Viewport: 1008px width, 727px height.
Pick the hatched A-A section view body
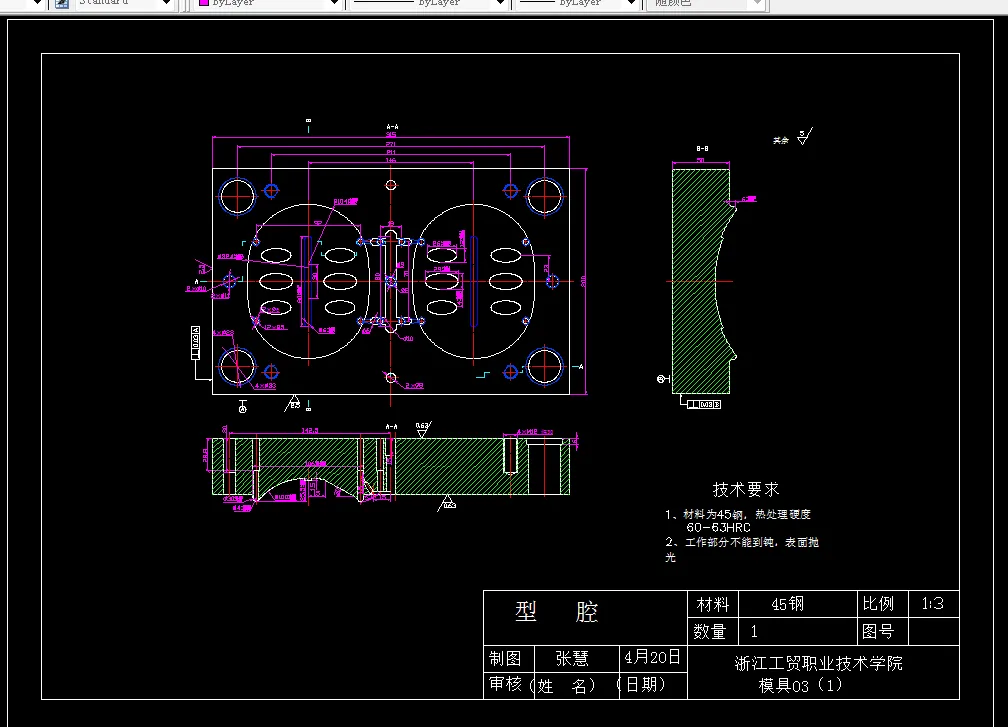click(450, 466)
